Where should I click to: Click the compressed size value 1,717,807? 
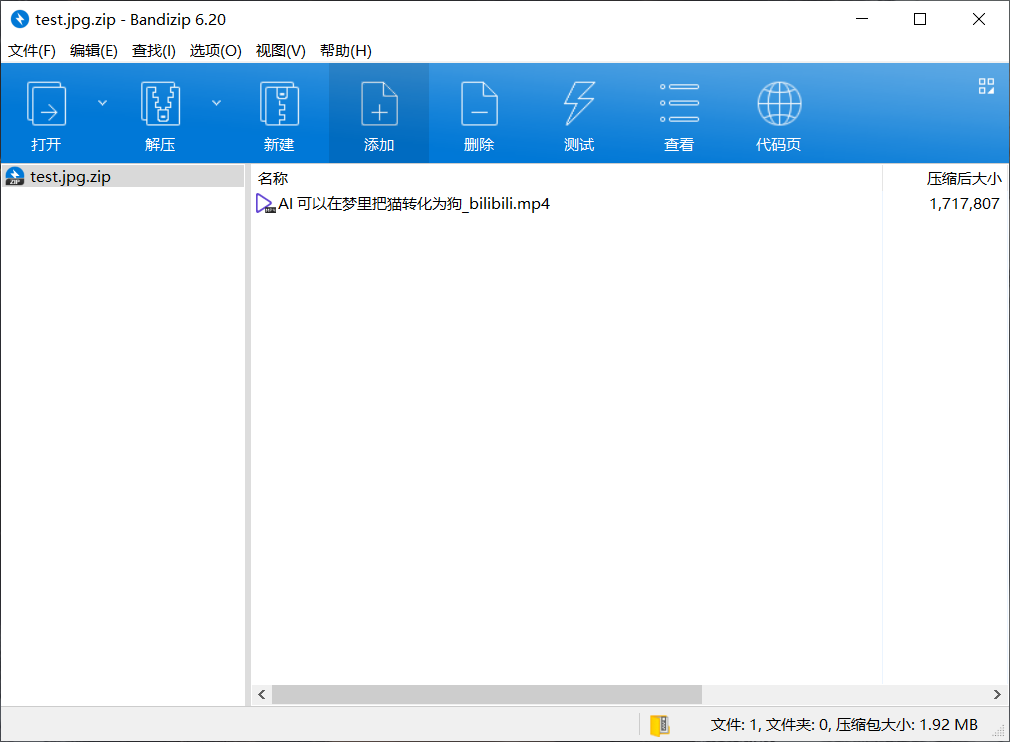964,204
